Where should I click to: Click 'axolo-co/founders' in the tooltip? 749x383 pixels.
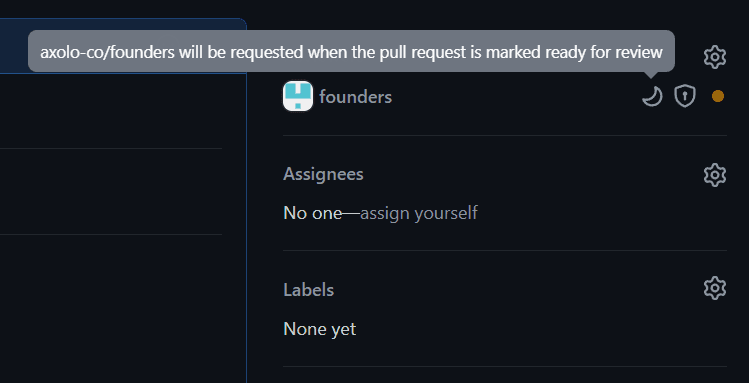107,53
